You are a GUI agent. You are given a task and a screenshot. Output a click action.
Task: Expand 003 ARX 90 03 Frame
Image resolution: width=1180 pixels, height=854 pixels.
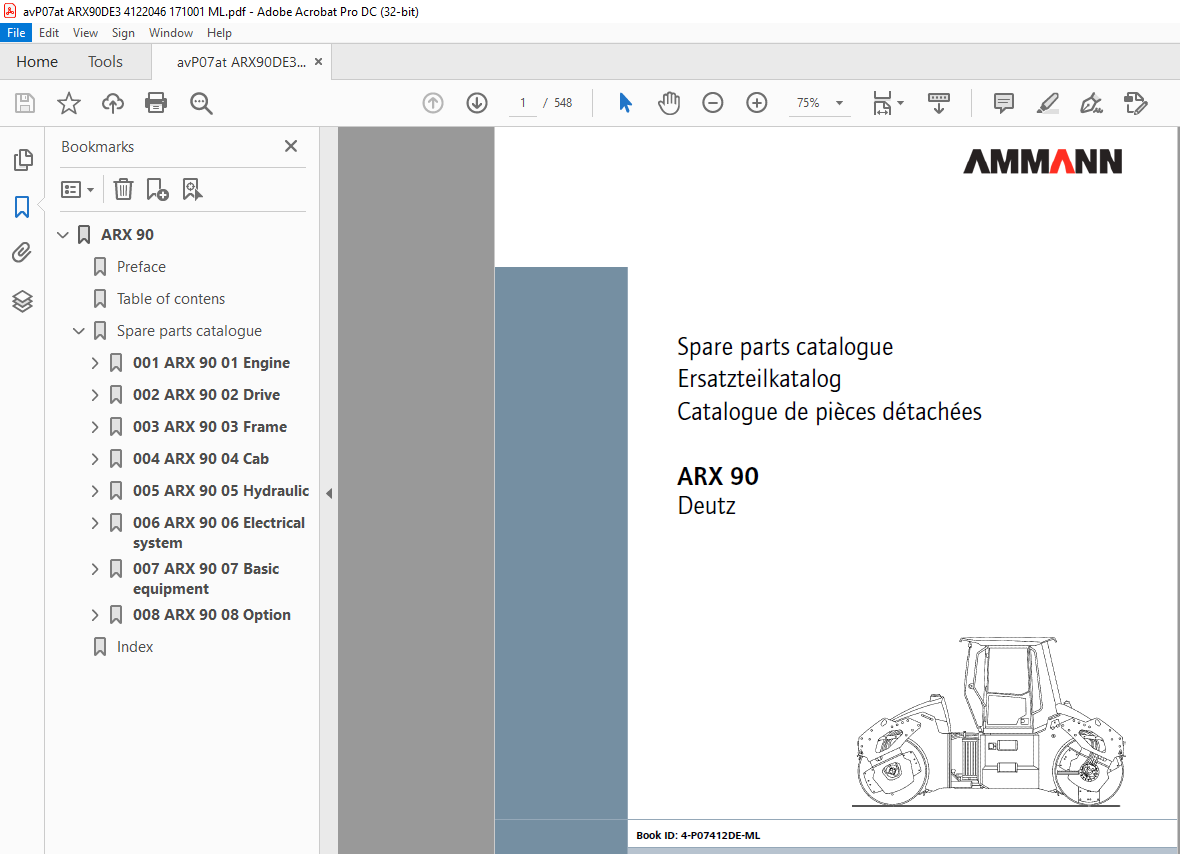95,427
